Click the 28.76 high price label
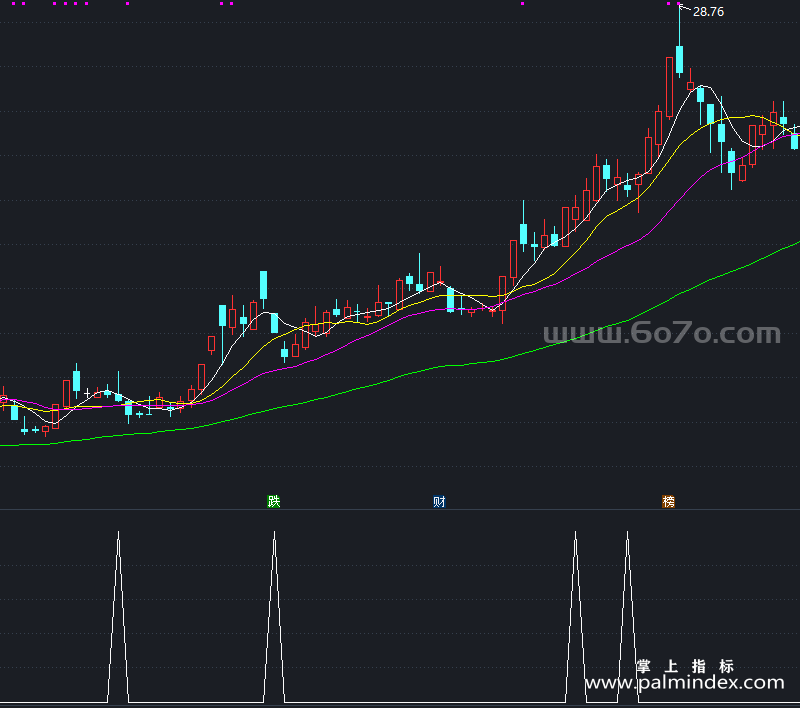 (708, 12)
